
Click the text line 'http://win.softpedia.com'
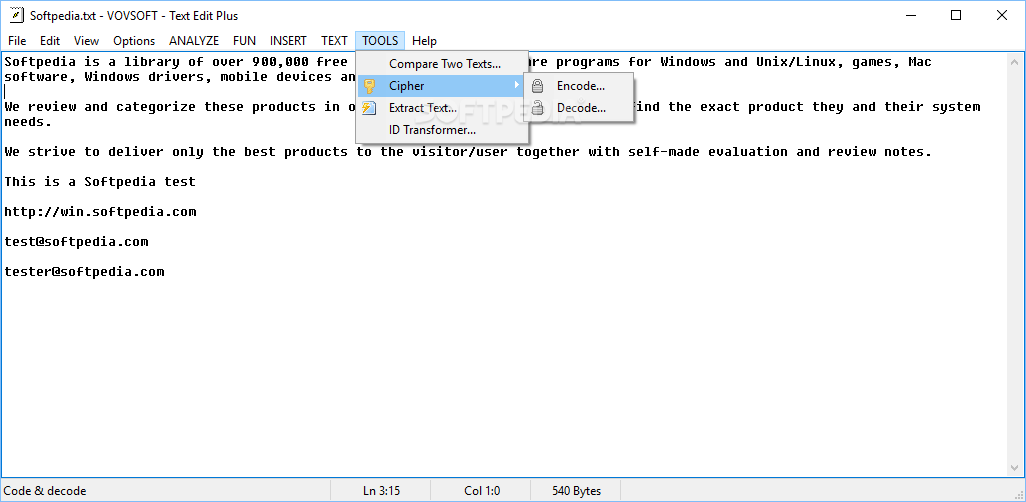(101, 212)
